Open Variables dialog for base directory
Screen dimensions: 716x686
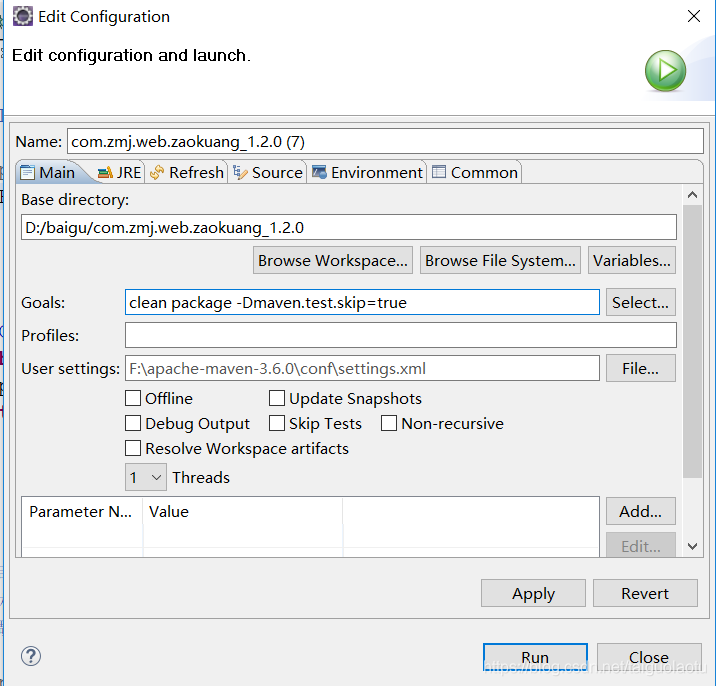(632, 260)
